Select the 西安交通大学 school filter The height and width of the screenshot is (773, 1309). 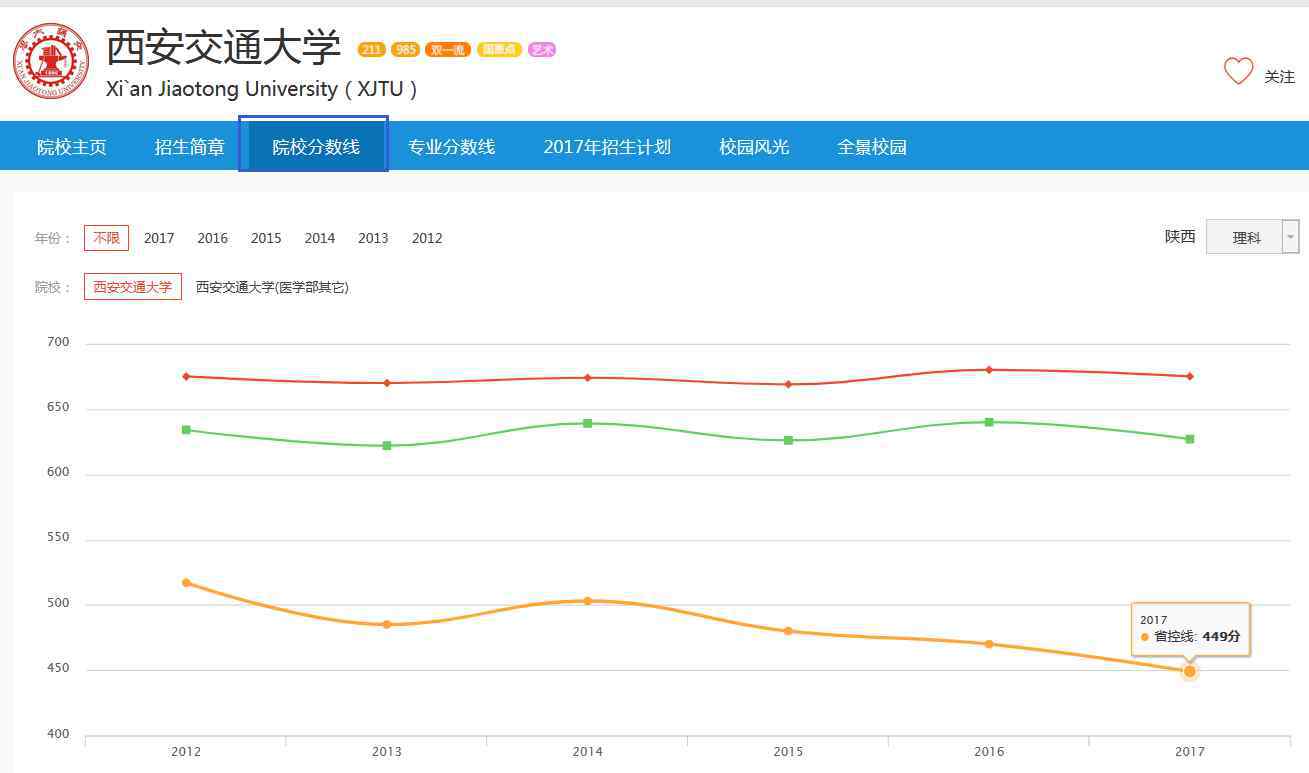133,287
